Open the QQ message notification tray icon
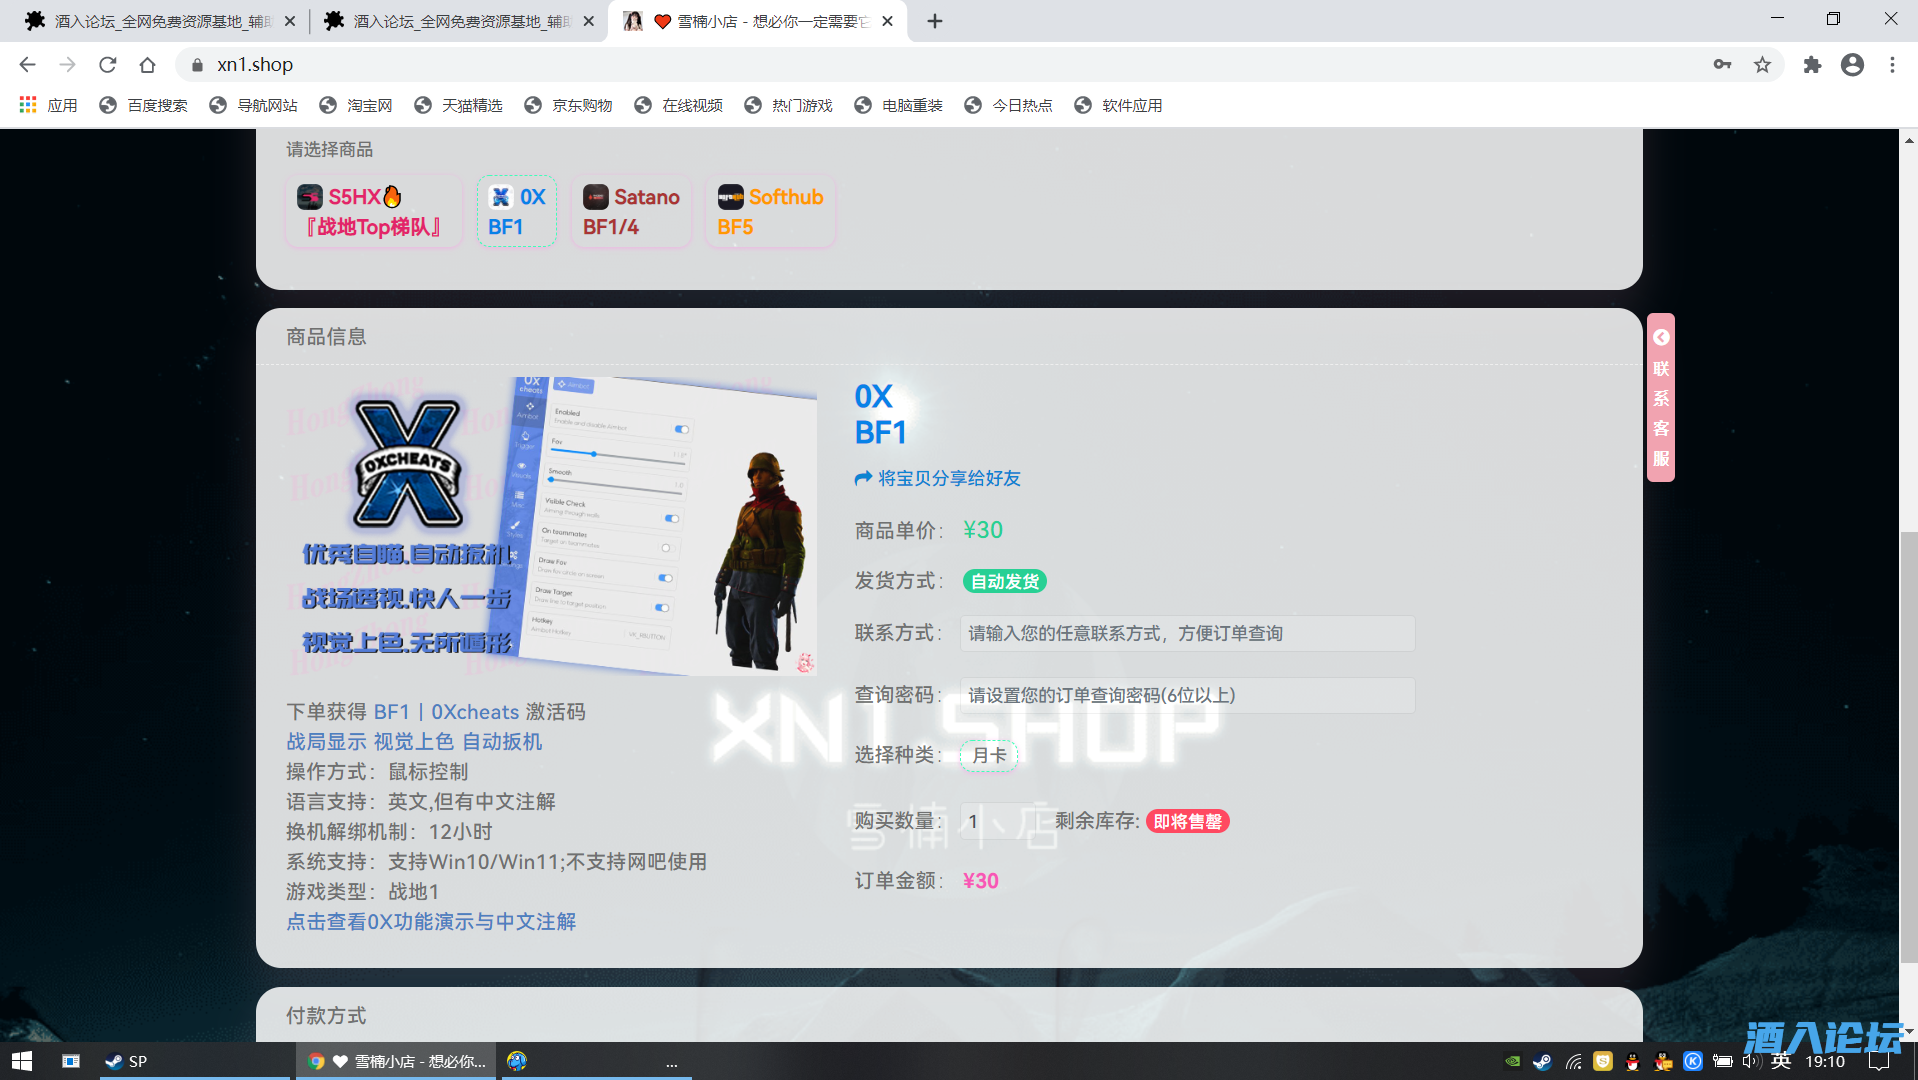The width and height of the screenshot is (1918, 1080). 1663,1062
